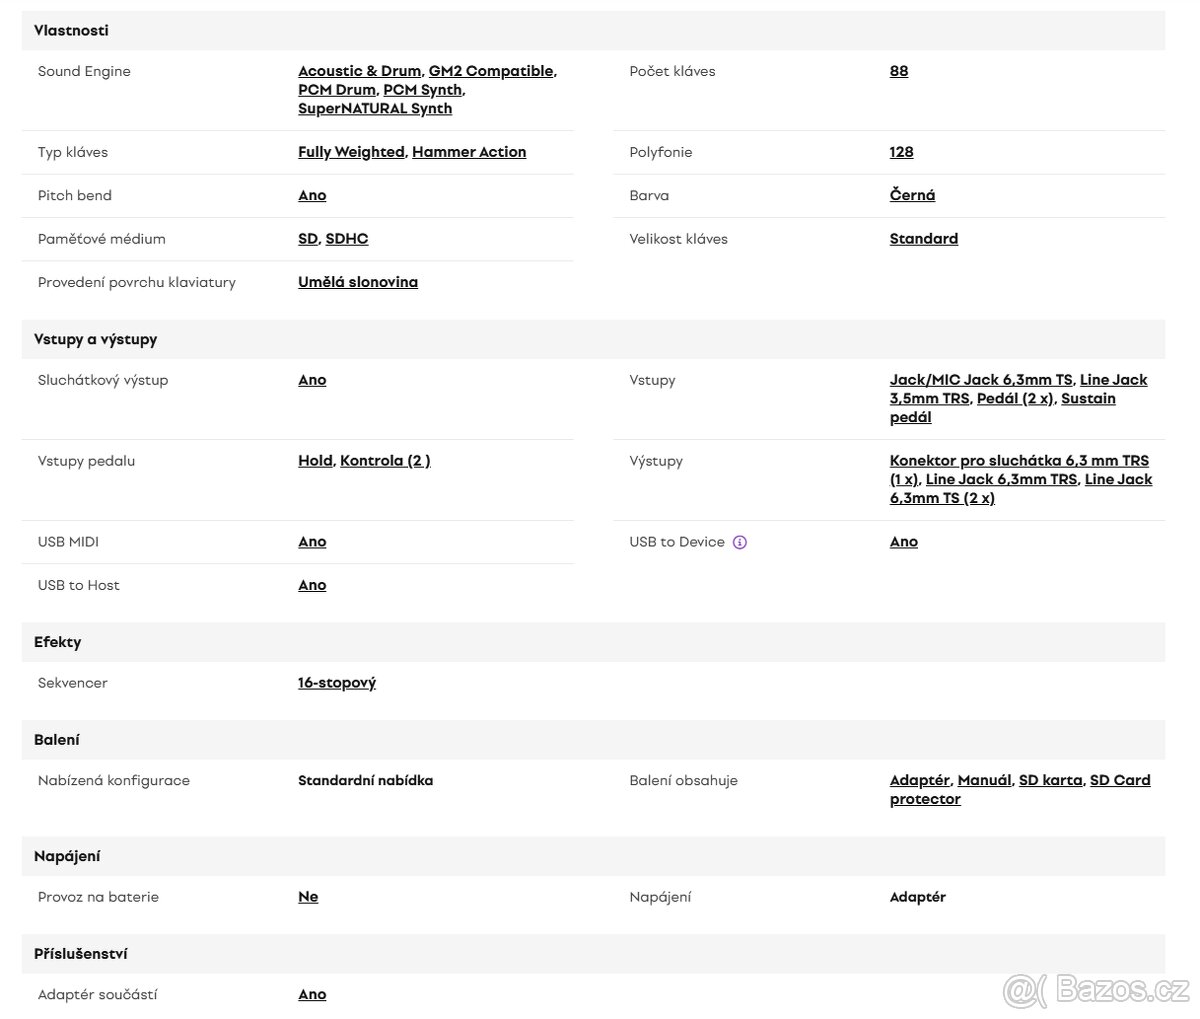This screenshot has width=1200, height=1019.
Task: Select the SuperNATURAL Synth link
Action: [x=375, y=108]
